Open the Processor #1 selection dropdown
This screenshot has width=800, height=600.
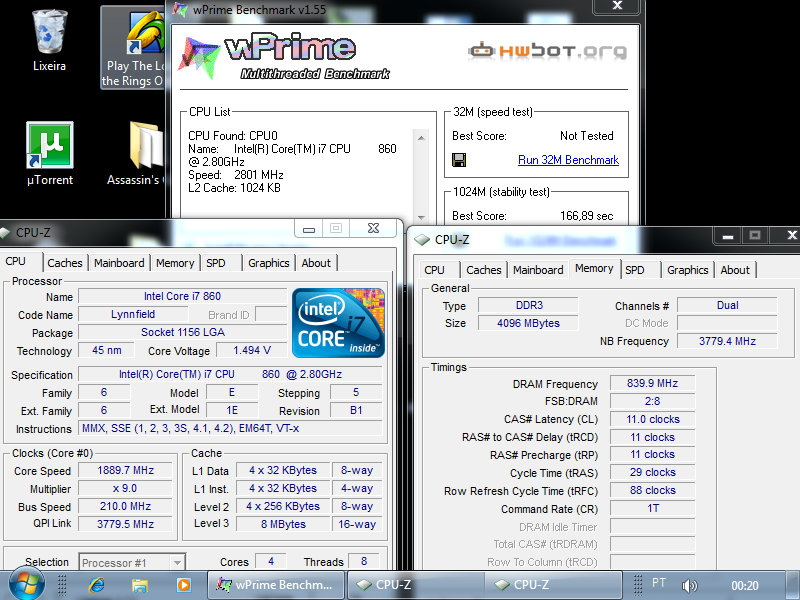(x=132, y=562)
